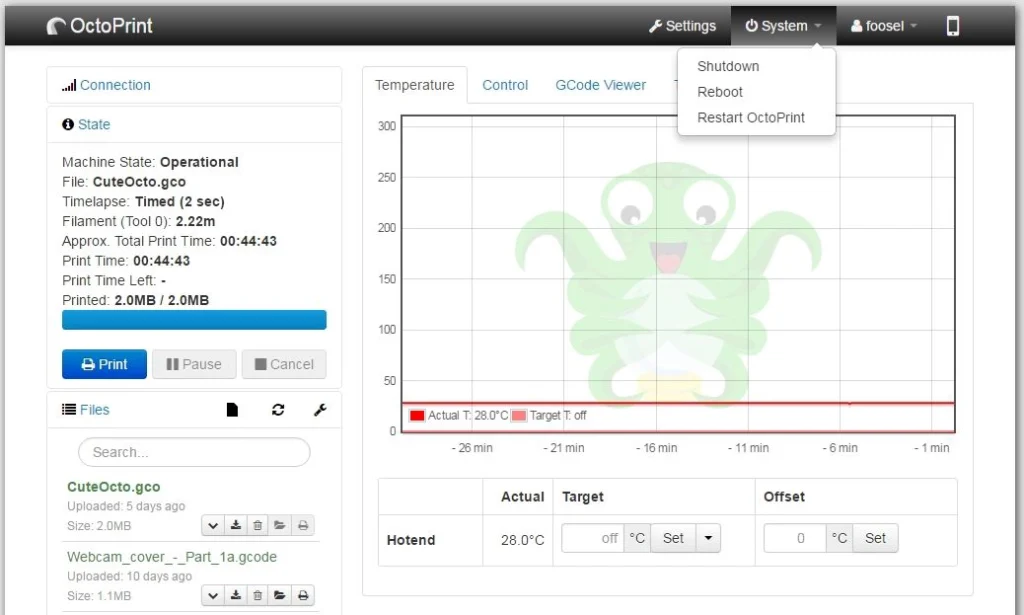Image resolution: width=1024 pixels, height=615 pixels.
Task: Click the Size: 1.1MB text
Action: point(99,596)
